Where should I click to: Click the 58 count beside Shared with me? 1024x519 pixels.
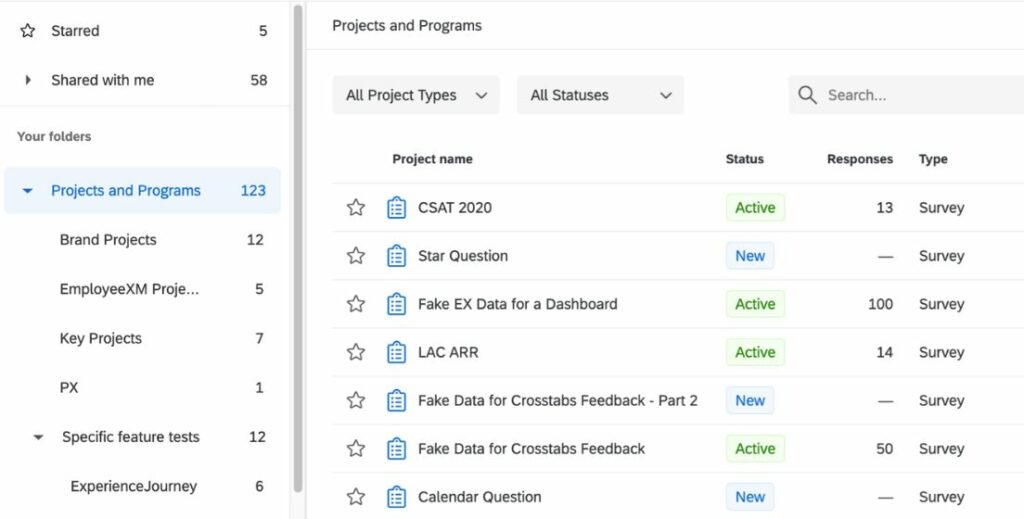pos(259,80)
